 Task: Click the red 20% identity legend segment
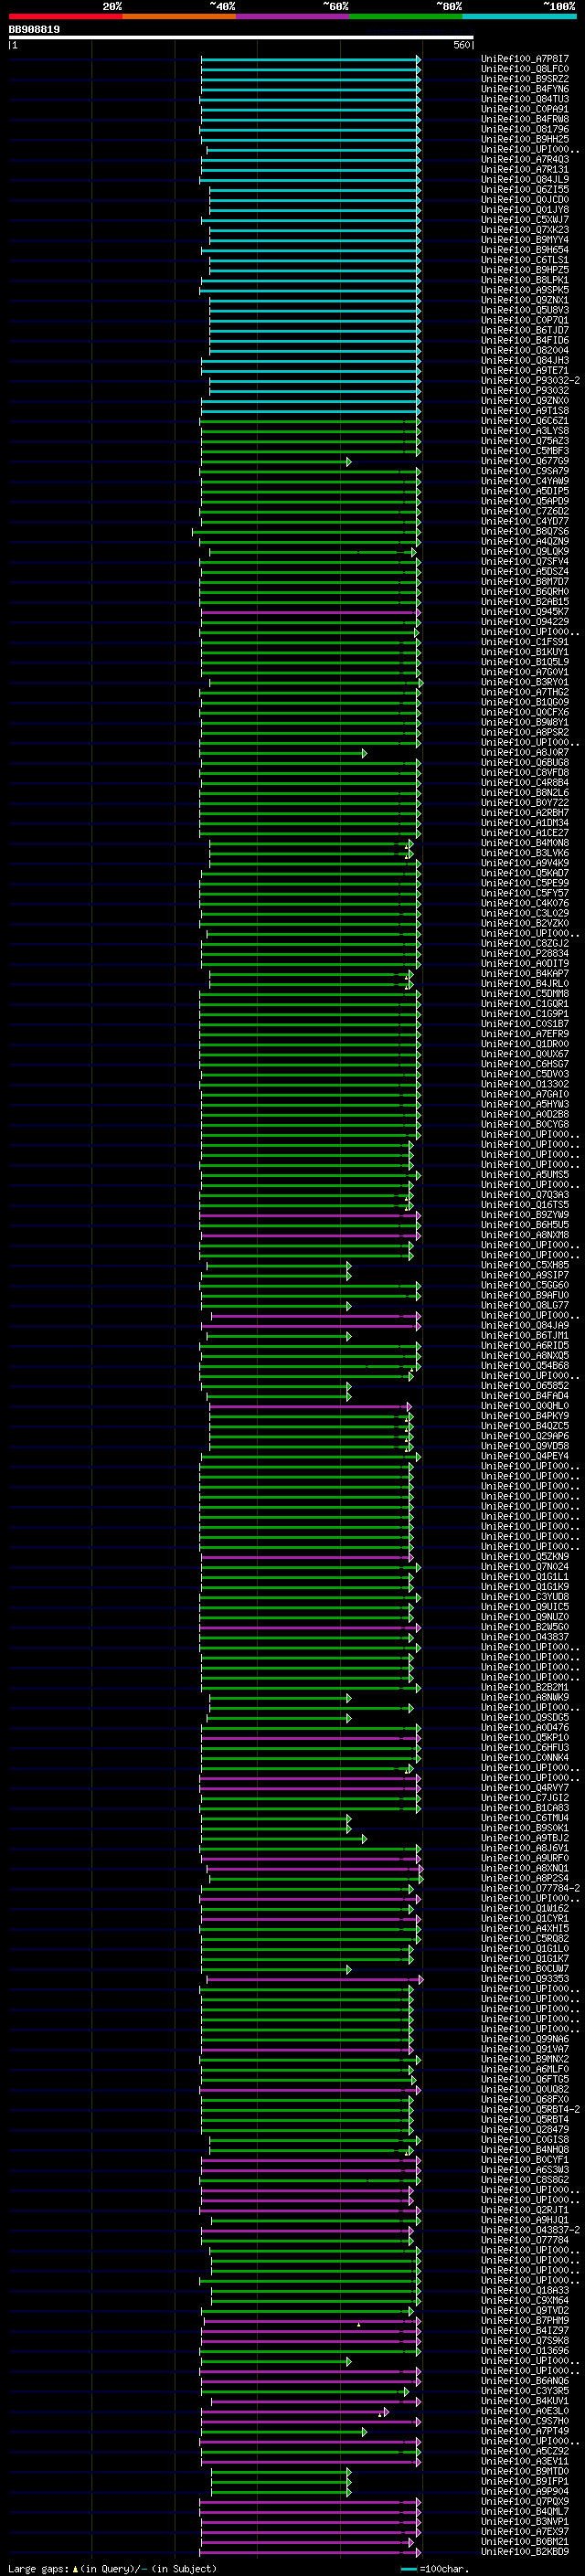pos(65,16)
